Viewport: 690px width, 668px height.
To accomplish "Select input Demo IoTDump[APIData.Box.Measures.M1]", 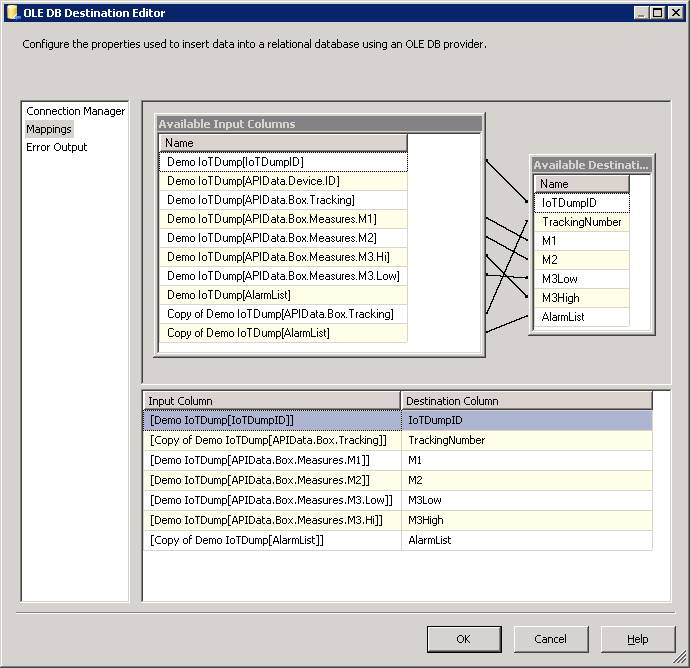I will click(x=283, y=219).
